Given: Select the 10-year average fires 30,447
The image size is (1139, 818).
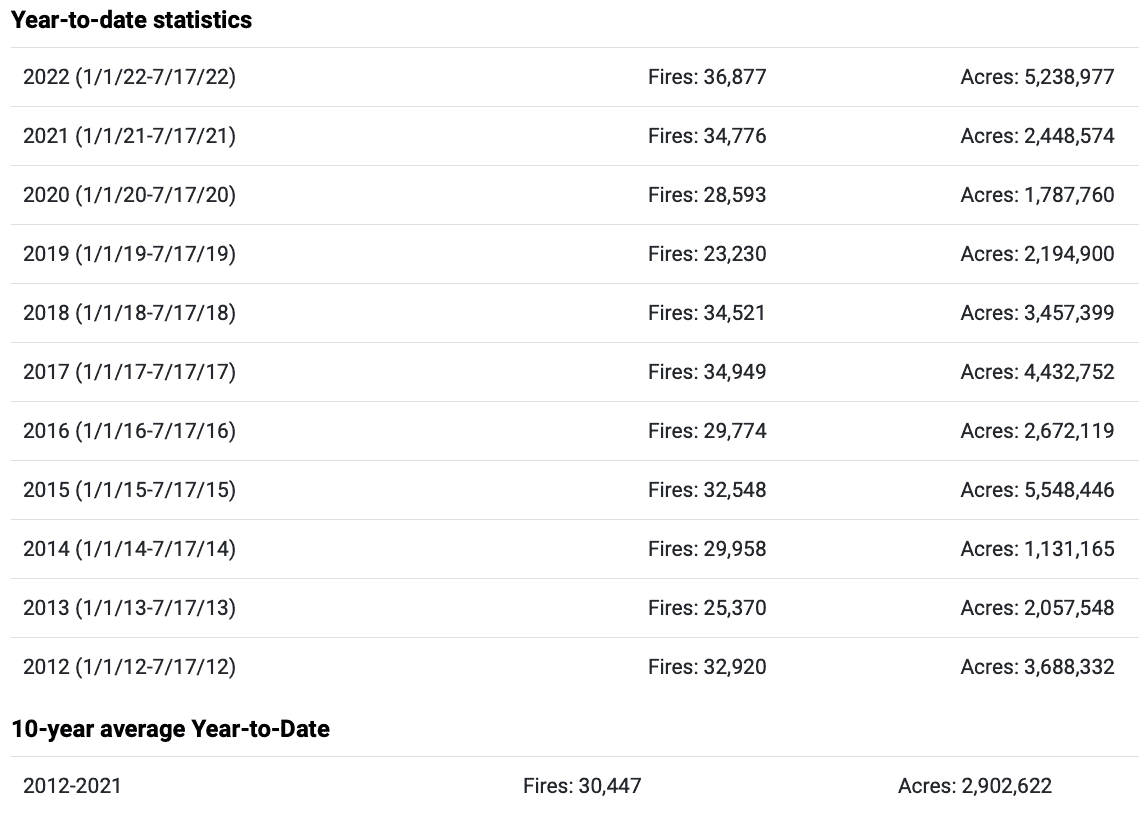Looking at the screenshot, I should click(582, 785).
